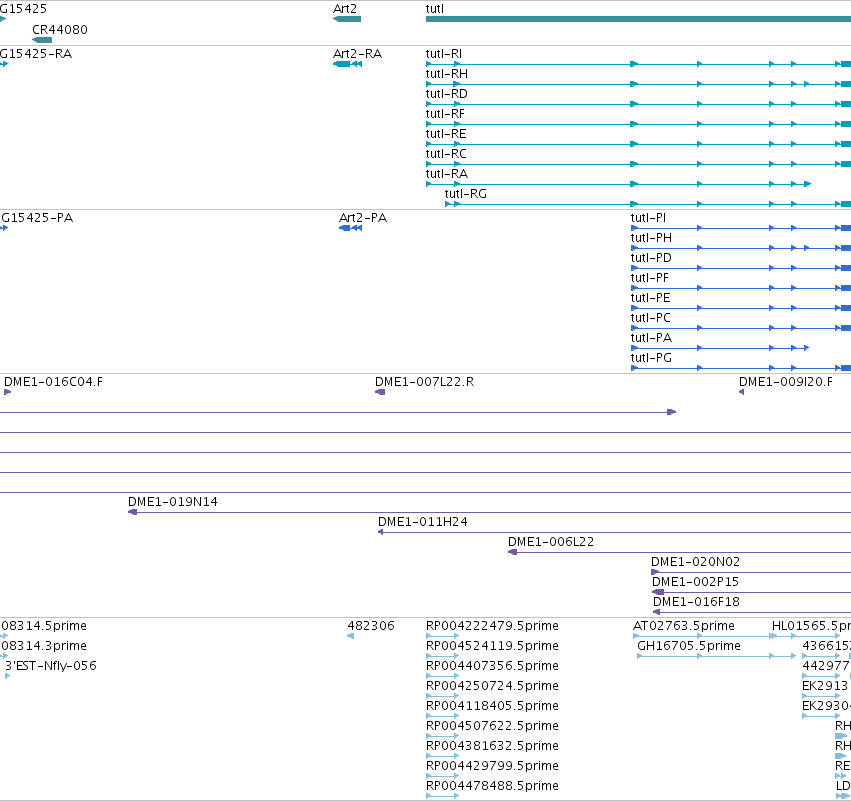
Task: Select the tutl-RE transcript
Action: pyautogui.click(x=638, y=144)
